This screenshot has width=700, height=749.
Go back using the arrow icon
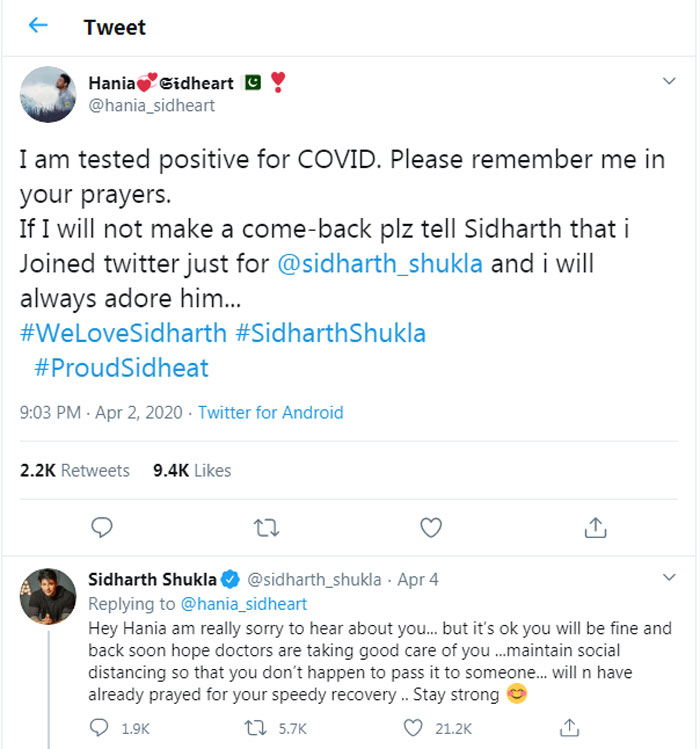39,25
